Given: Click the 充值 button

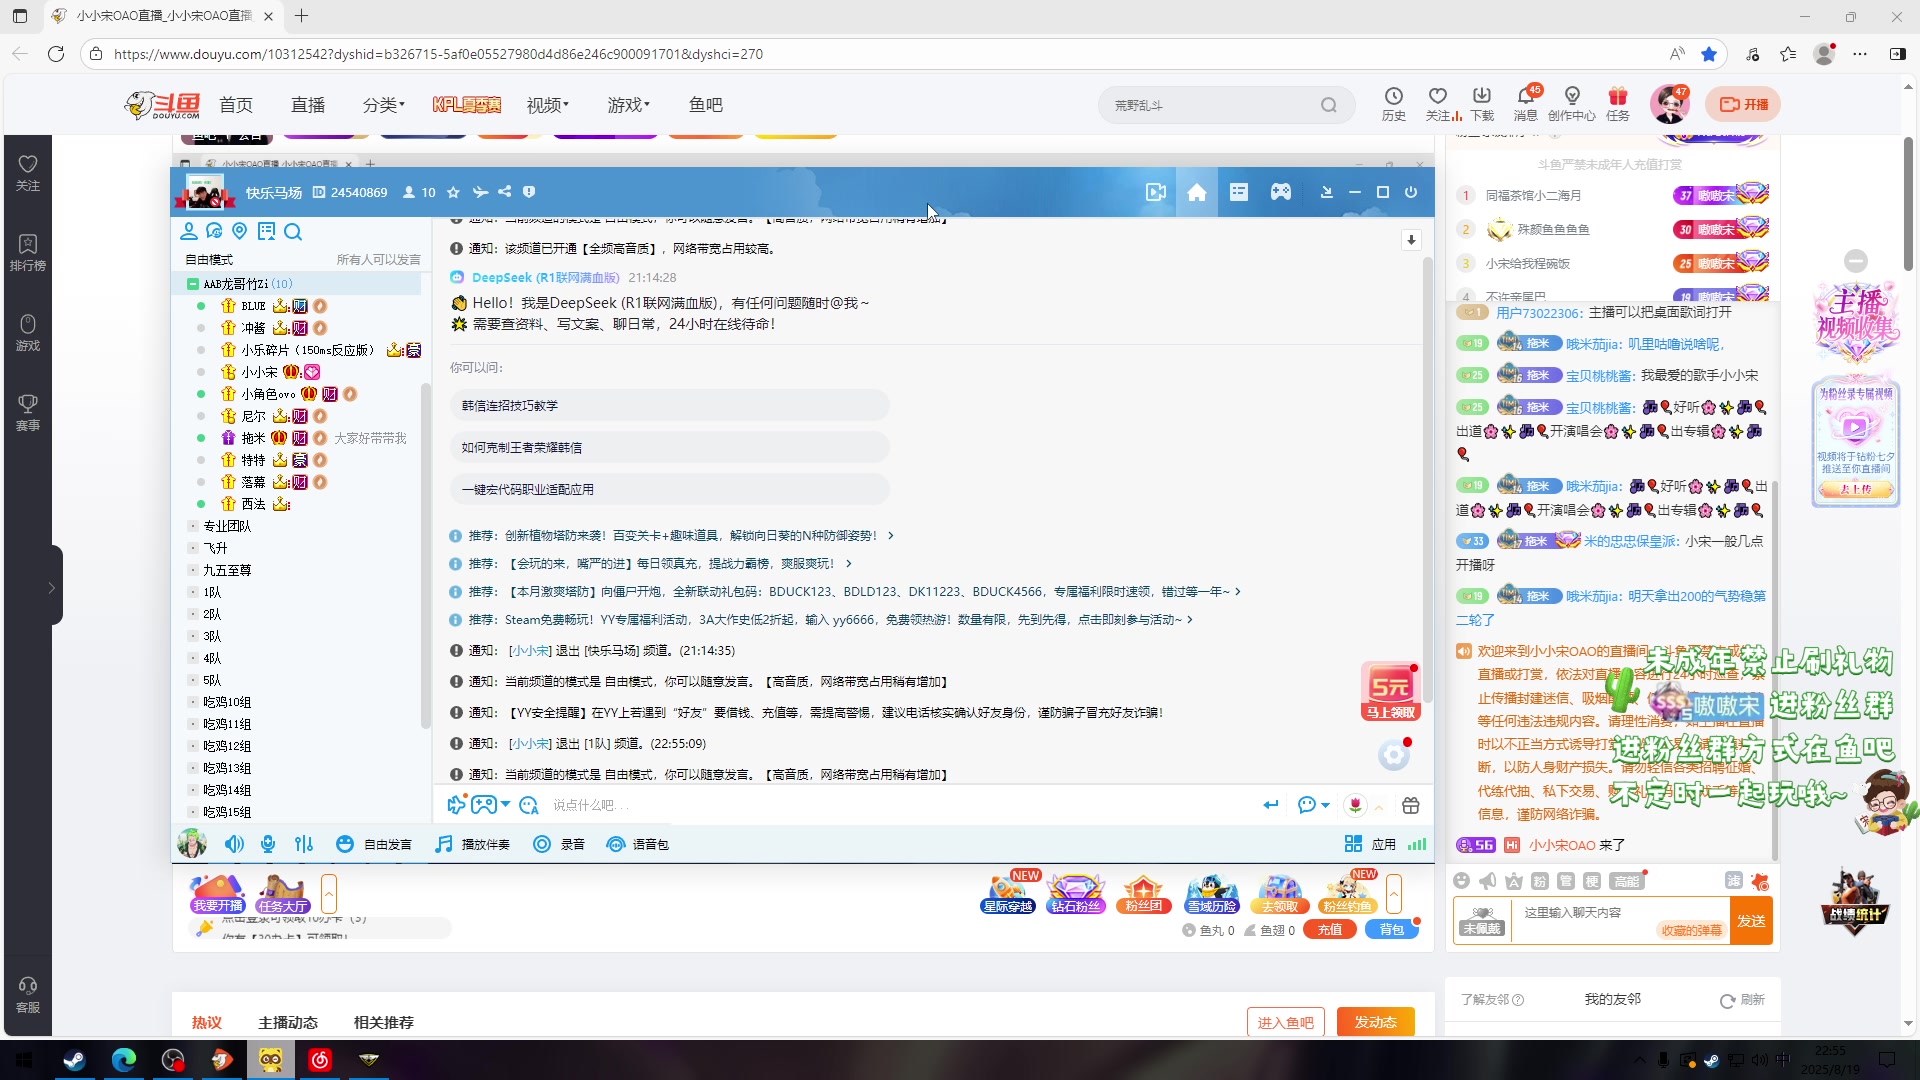Looking at the screenshot, I should pyautogui.click(x=1329, y=930).
